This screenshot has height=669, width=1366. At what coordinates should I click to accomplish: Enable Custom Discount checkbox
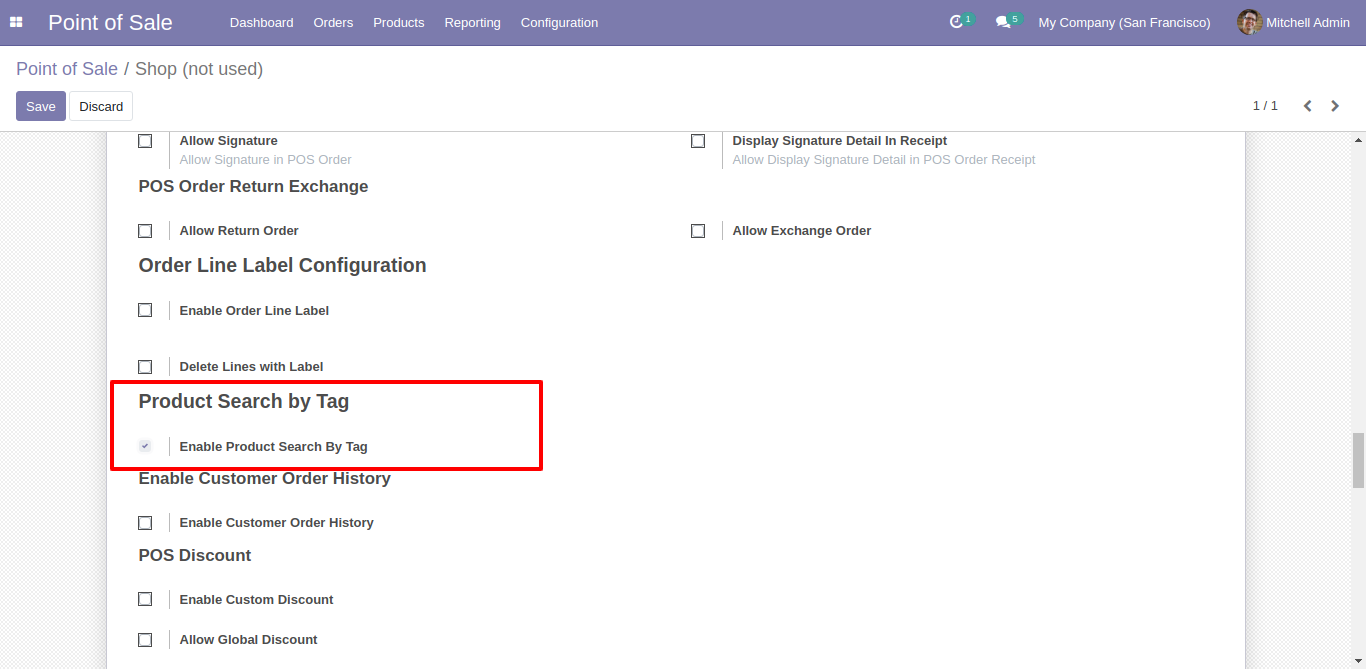point(145,600)
